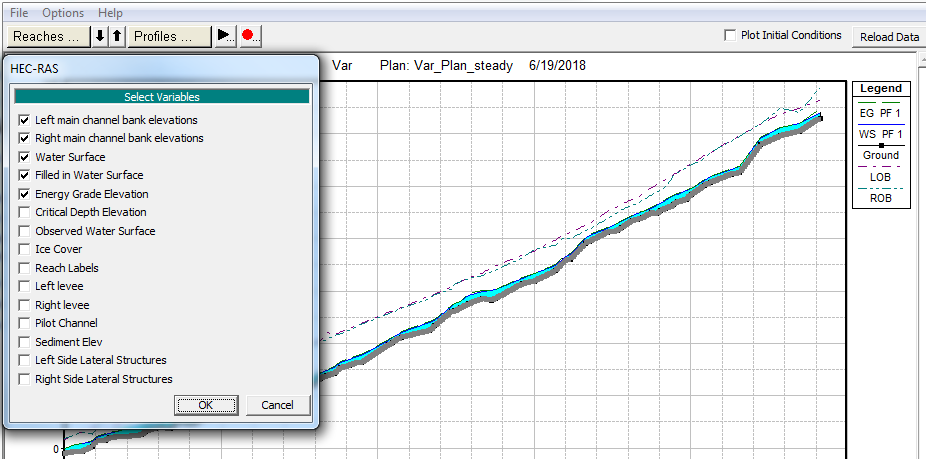
Task: Click the Plan: Var_Plan_steady title text
Action: (446, 66)
